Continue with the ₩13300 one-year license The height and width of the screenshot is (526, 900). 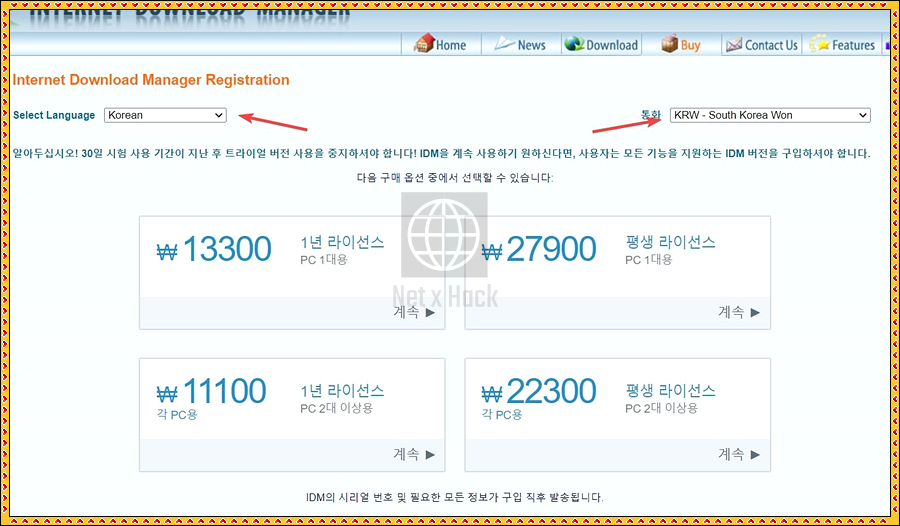pos(414,312)
